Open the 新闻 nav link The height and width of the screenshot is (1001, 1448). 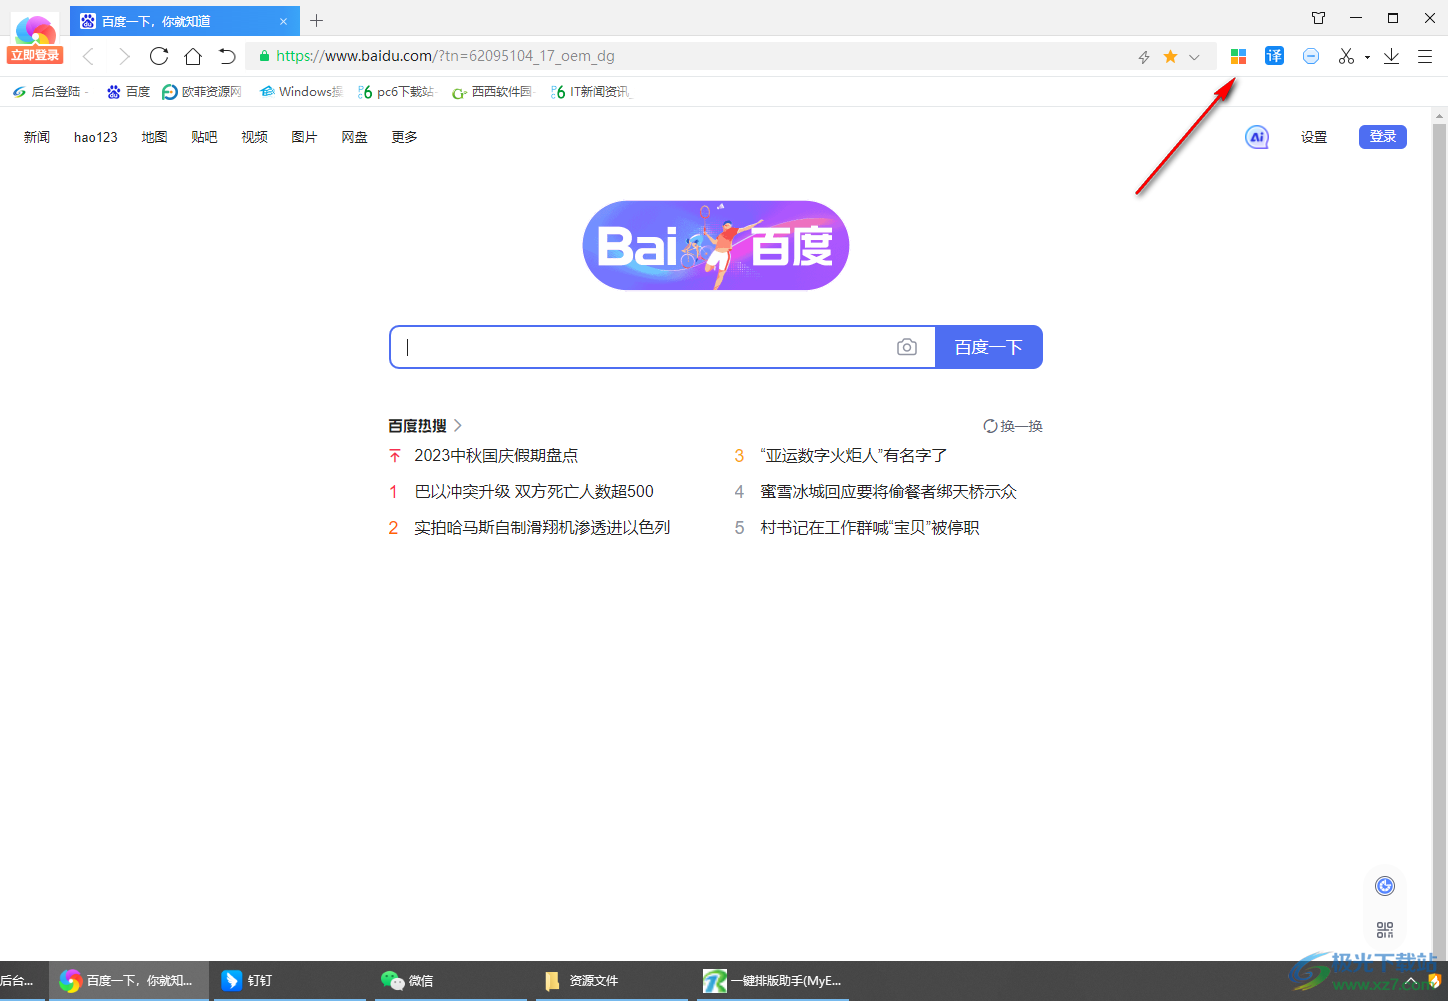(37, 137)
